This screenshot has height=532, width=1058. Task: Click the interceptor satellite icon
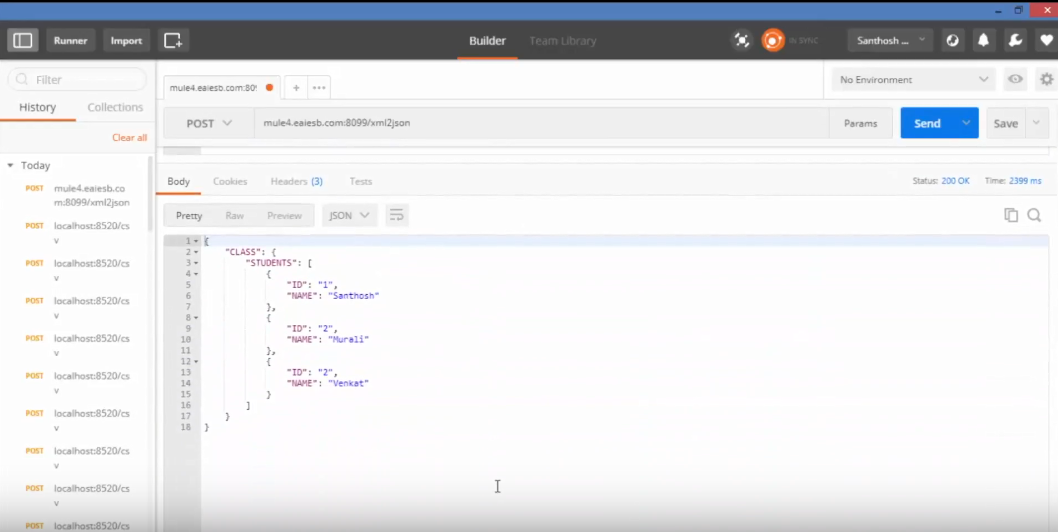coord(742,41)
